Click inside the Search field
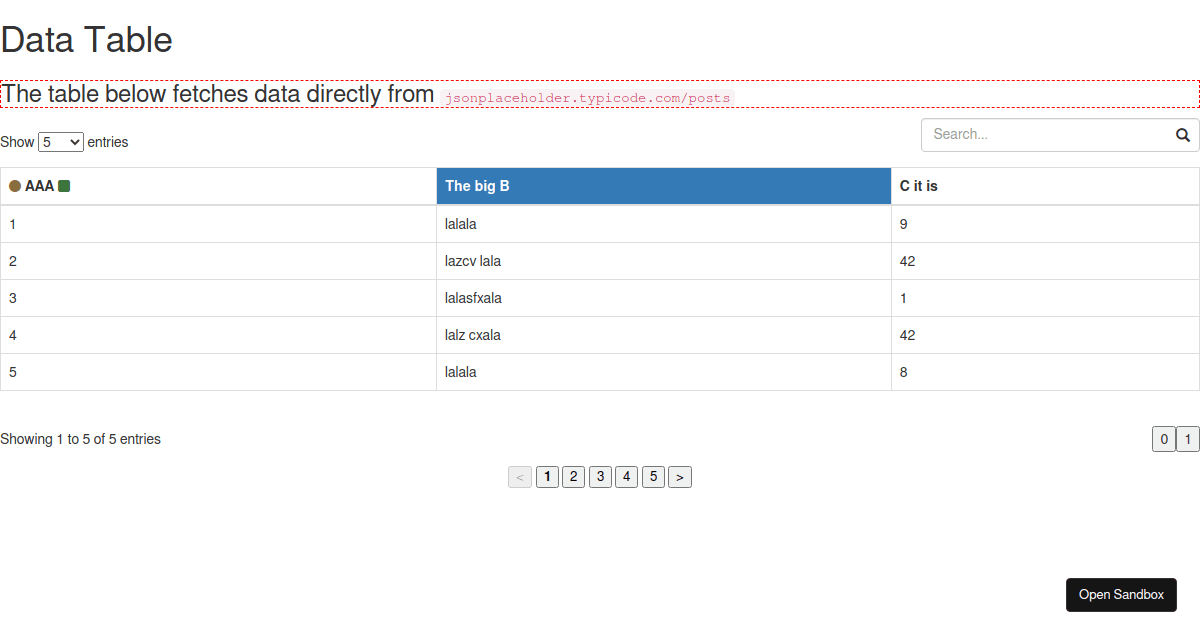The image size is (1200, 630). pos(1040,134)
